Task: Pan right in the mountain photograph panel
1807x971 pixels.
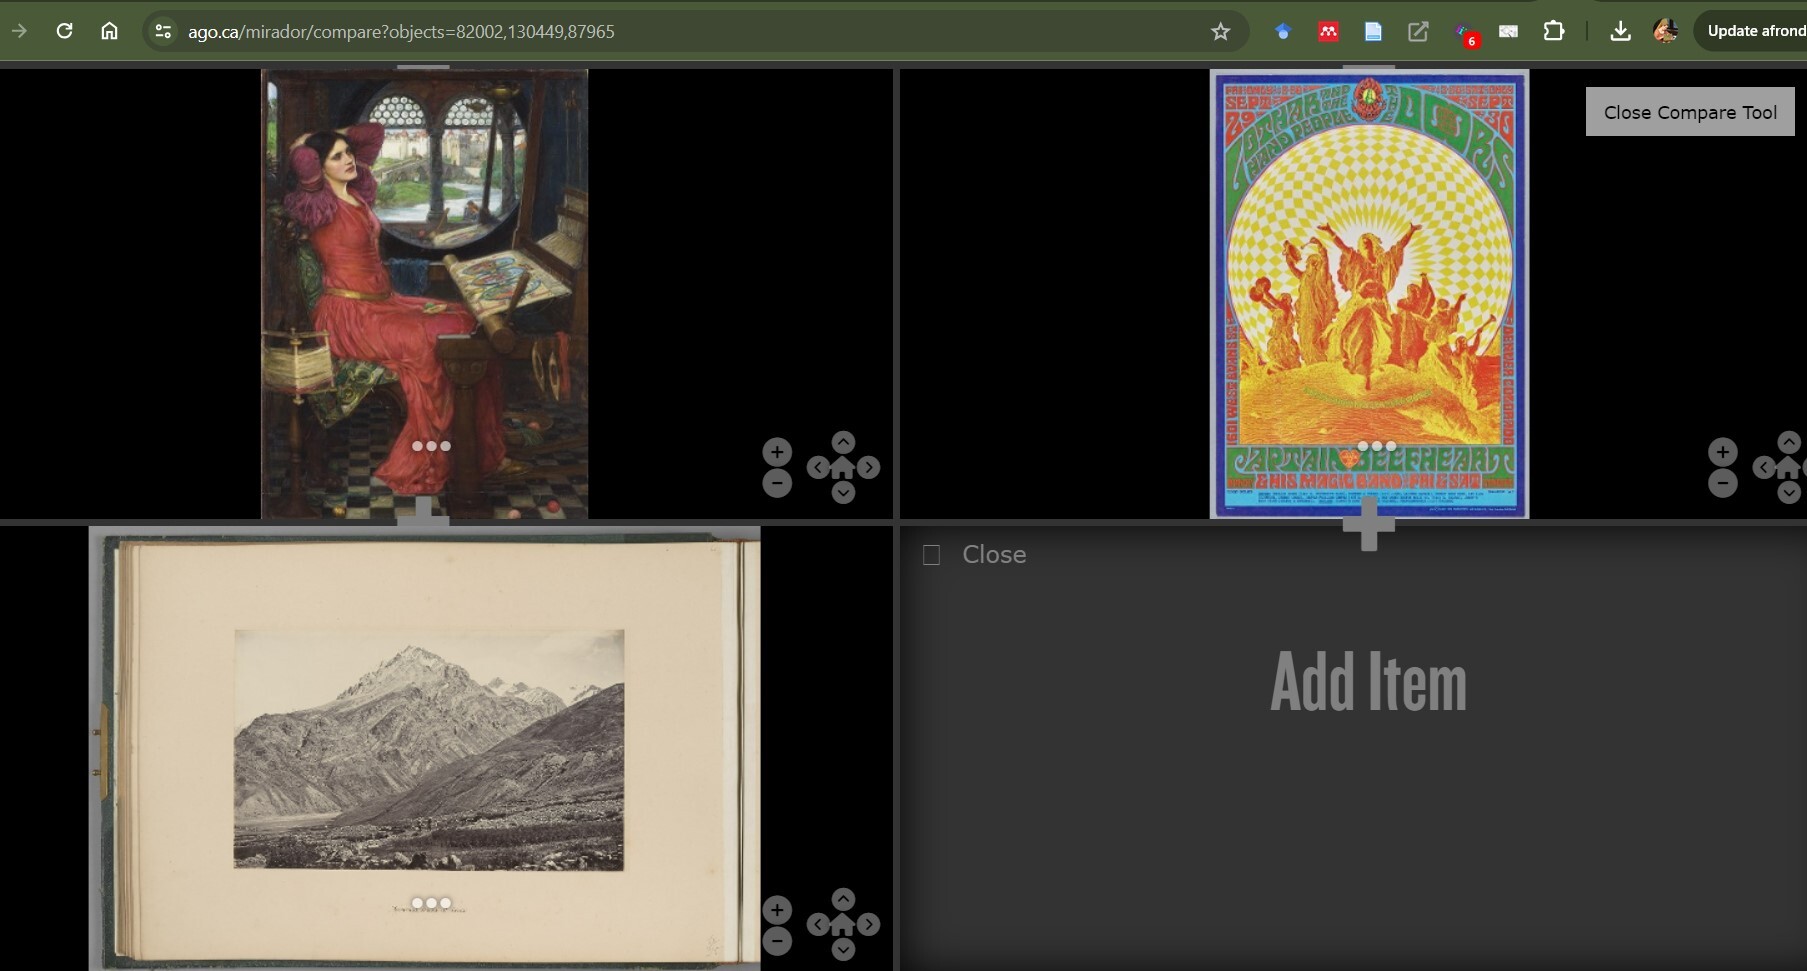Action: click(x=868, y=924)
